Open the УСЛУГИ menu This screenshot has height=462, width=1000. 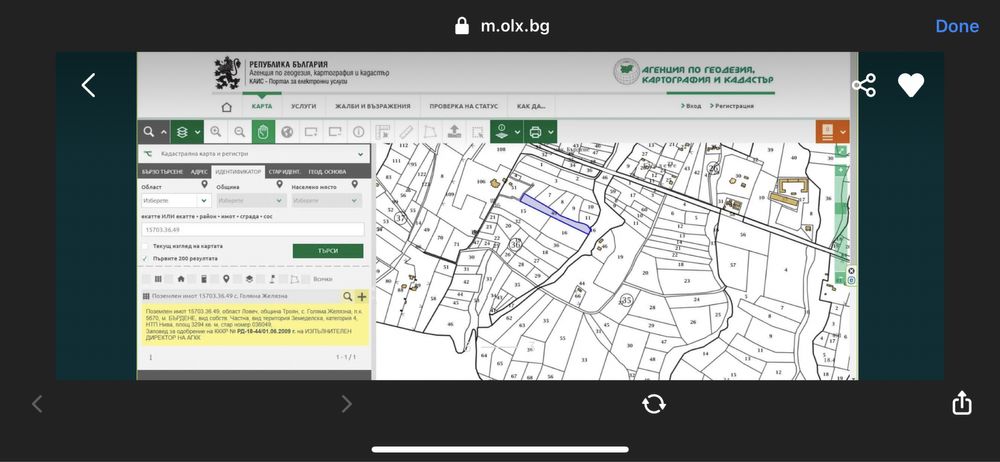click(x=304, y=107)
